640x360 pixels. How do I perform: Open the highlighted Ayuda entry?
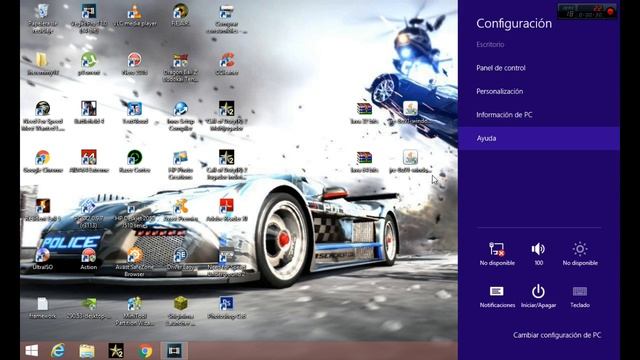click(539, 138)
